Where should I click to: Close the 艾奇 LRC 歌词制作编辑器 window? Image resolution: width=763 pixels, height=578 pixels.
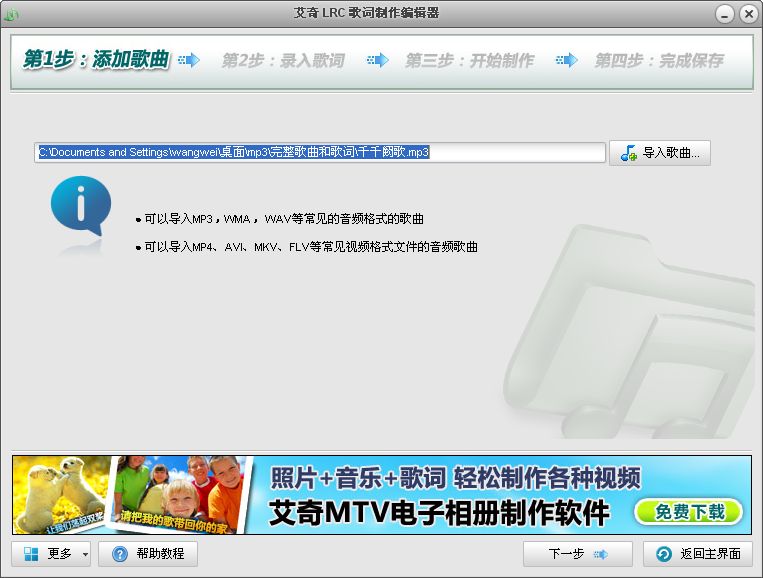coord(748,14)
